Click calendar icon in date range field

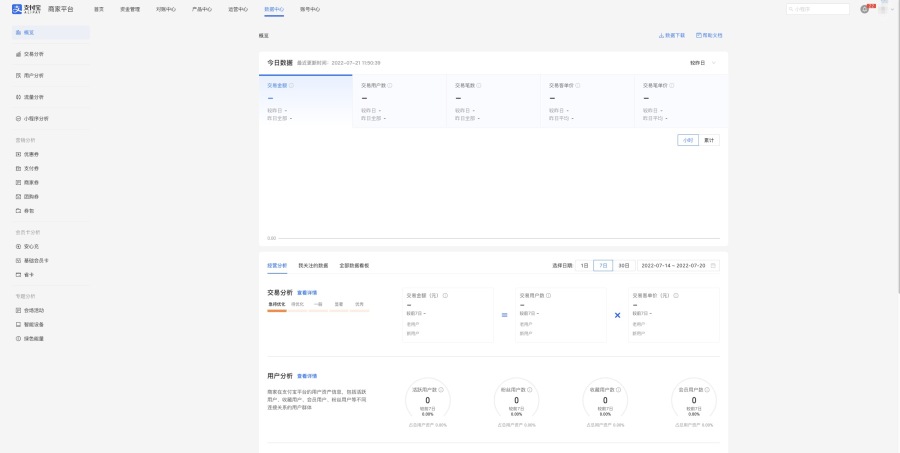713,266
